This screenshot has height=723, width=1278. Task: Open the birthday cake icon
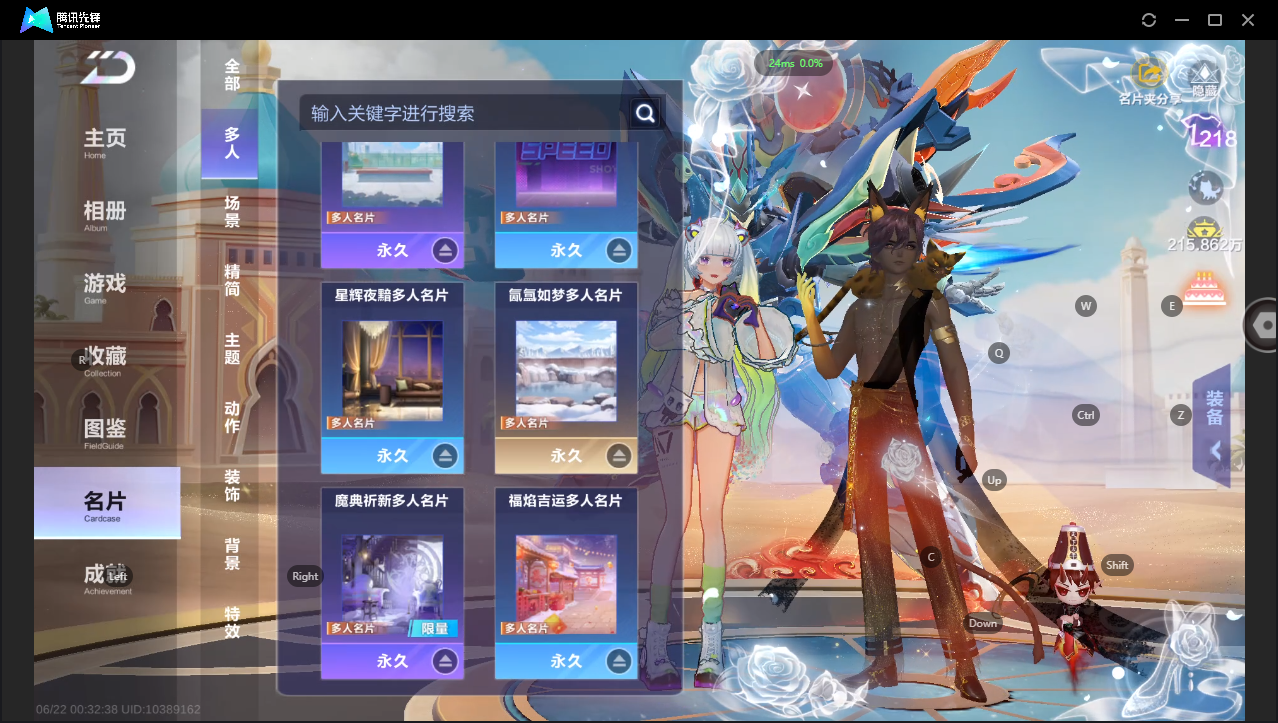point(1204,290)
